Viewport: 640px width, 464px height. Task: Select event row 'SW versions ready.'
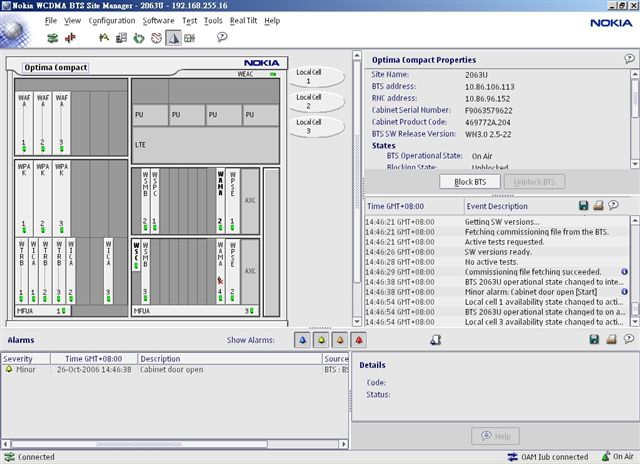click(497, 252)
